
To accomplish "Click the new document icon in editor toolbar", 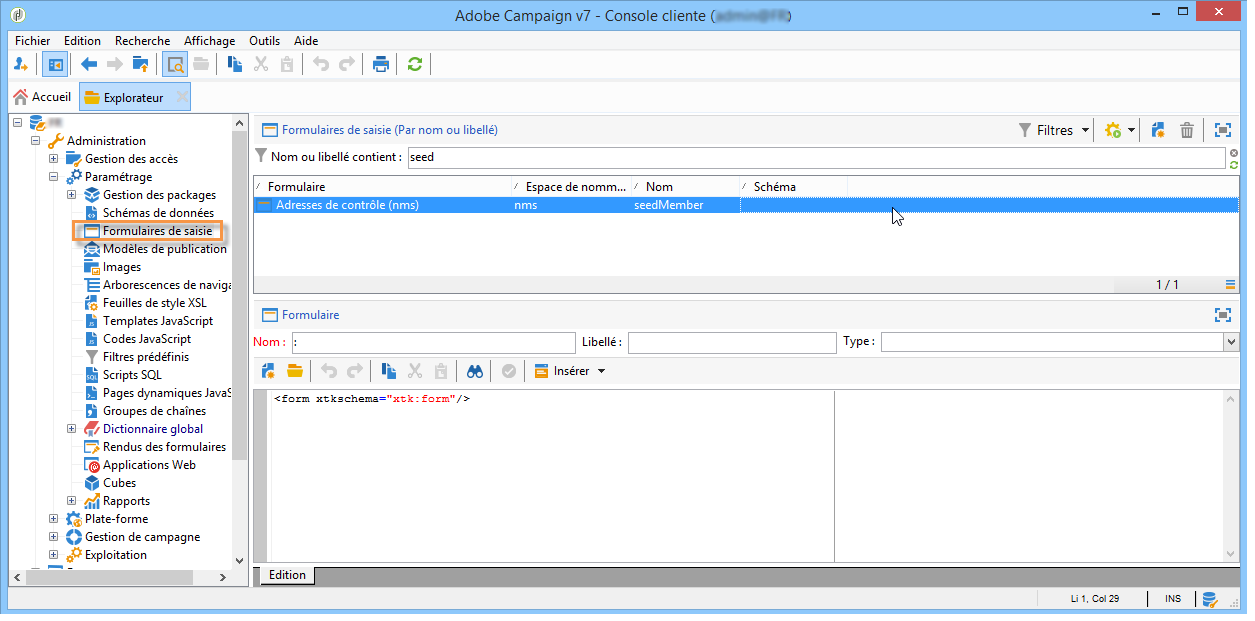I will pyautogui.click(x=269, y=371).
